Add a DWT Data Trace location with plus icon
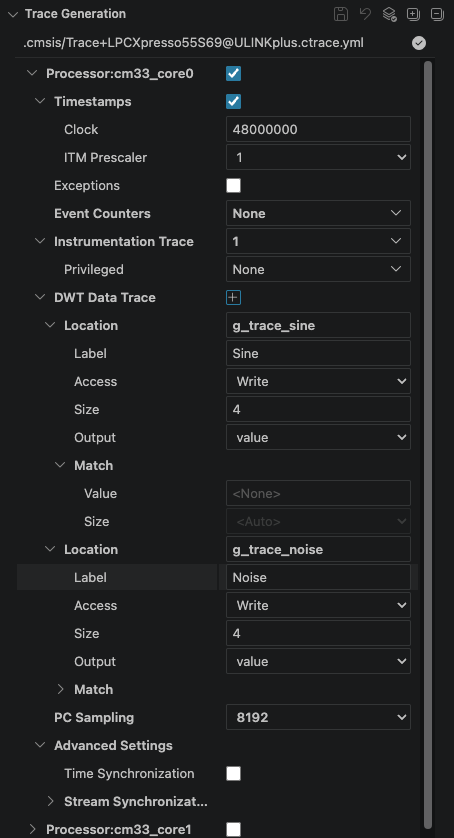The image size is (454, 838). click(233, 298)
